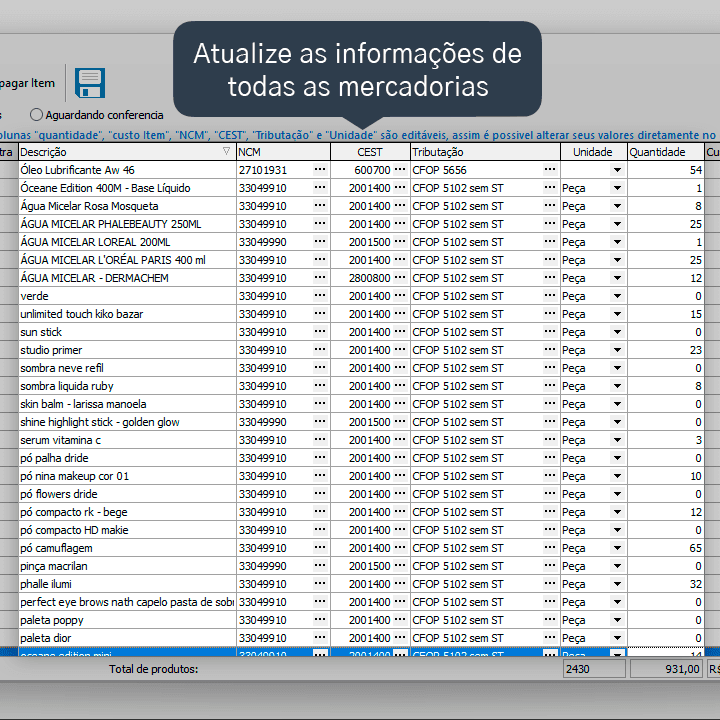Select 'perfect eye brows nath capelo' description cell
The width and height of the screenshot is (720, 720).
click(x=127, y=602)
